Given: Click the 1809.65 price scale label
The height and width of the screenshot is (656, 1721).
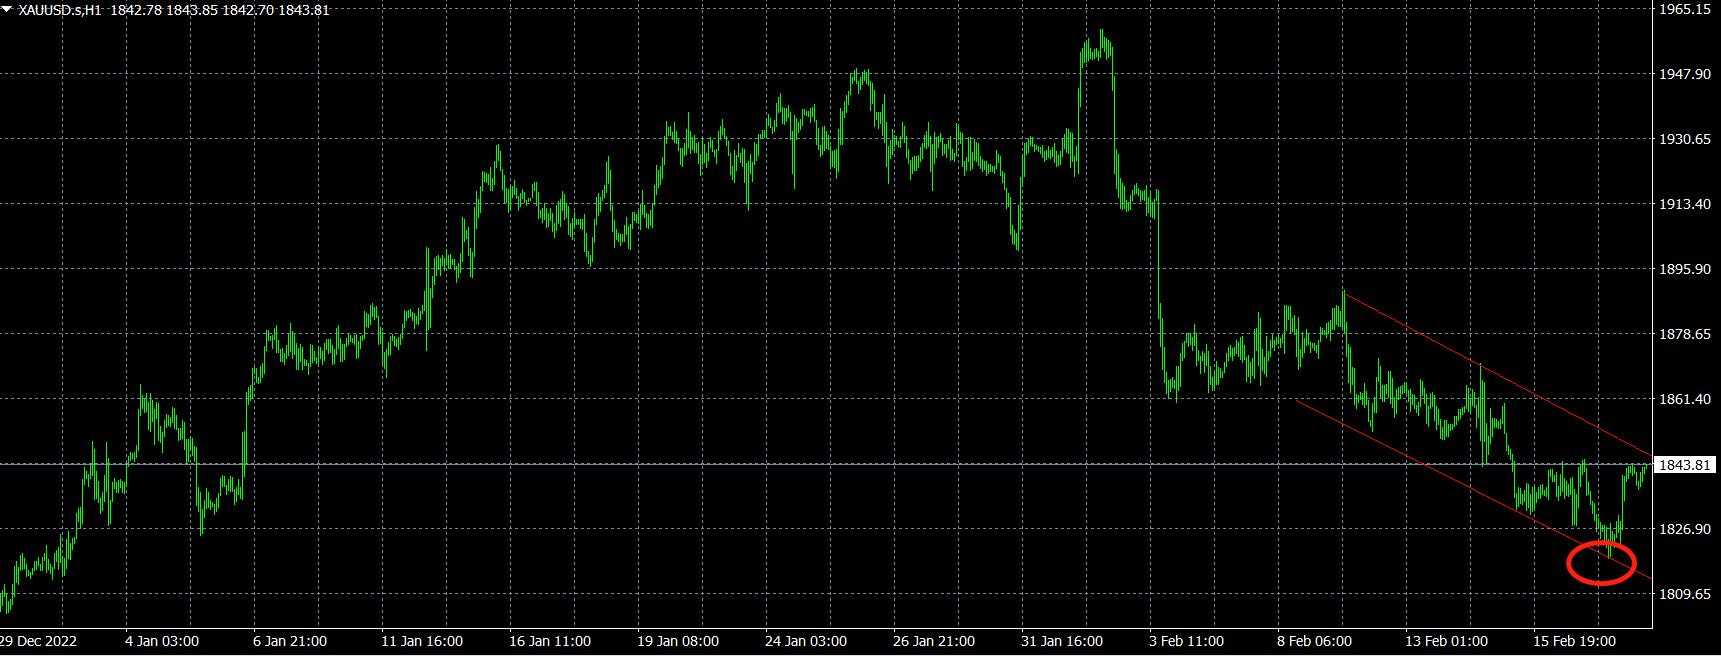Looking at the screenshot, I should [1684, 594].
